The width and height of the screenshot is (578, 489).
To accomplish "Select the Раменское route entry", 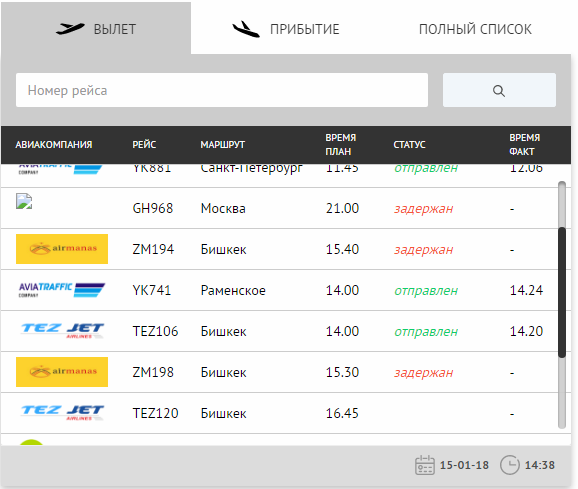I will (x=233, y=291).
